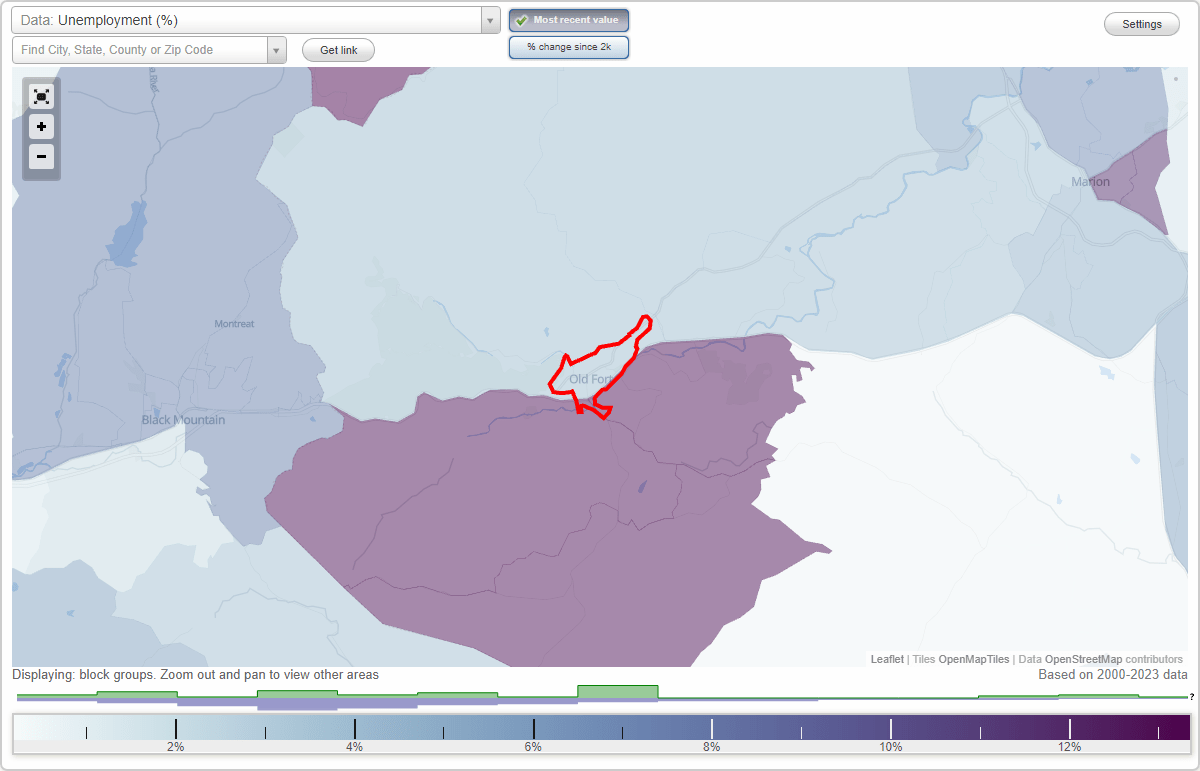Open the Data dropdown arrow
1200x771 pixels.
tap(490, 20)
